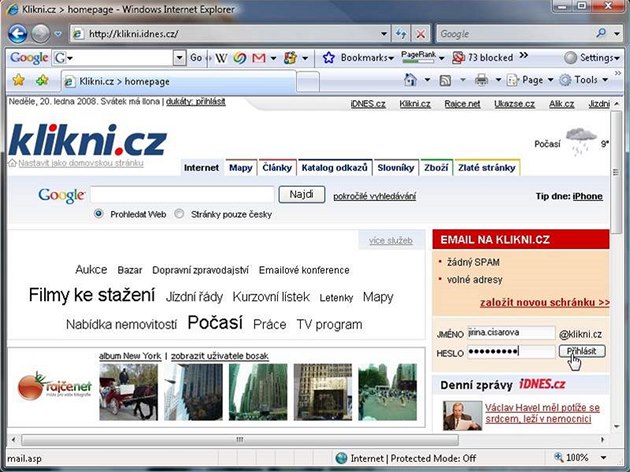The height and width of the screenshot is (472, 630).
Task: Click the browser Back arrow button
Action: (x=18, y=33)
